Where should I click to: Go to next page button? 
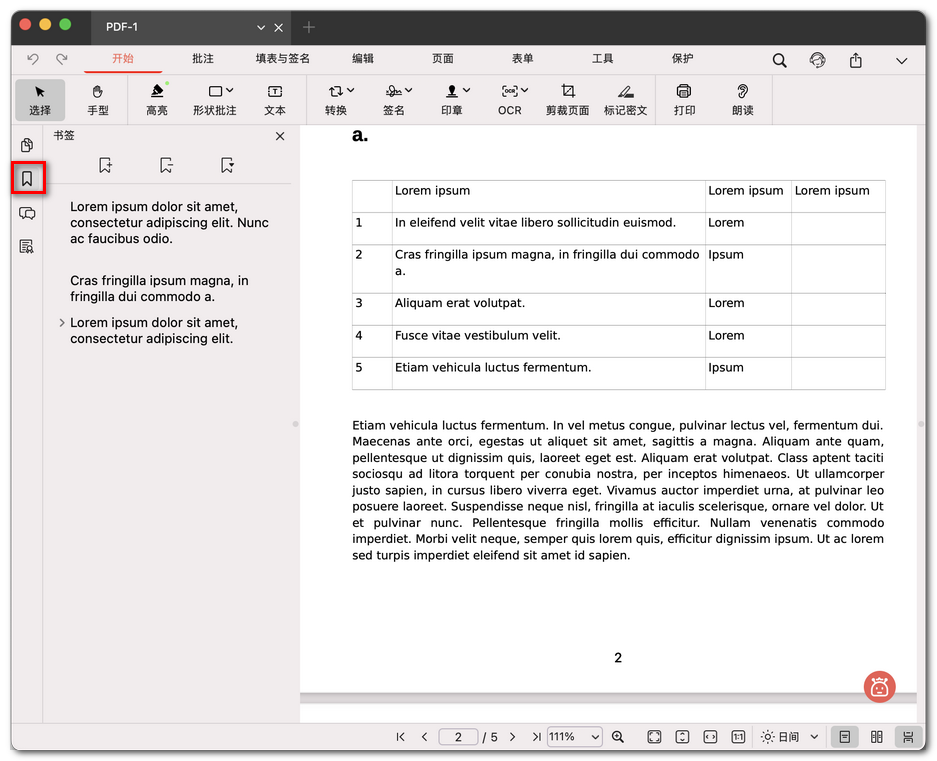[x=512, y=737]
